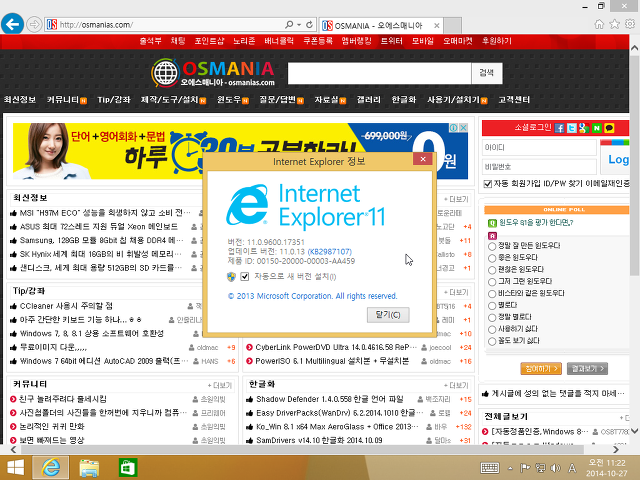This screenshot has width=640, height=480.
Task: Open the 출석부 top bar link
Action: coord(150,41)
